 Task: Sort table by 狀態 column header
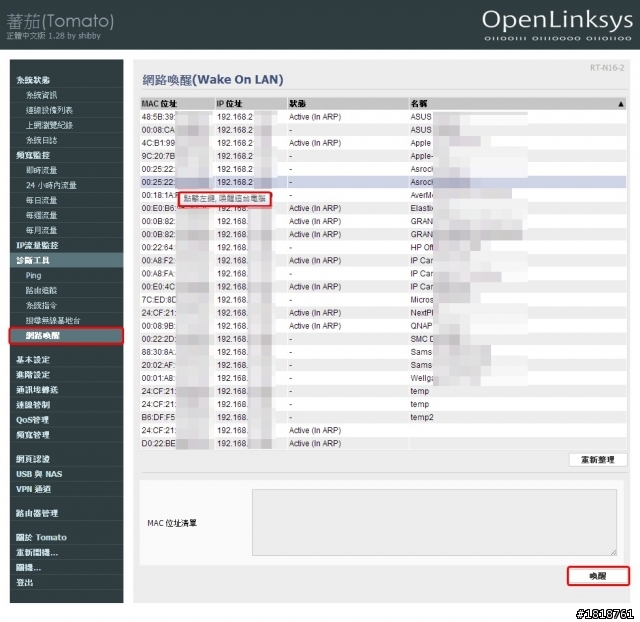click(348, 104)
